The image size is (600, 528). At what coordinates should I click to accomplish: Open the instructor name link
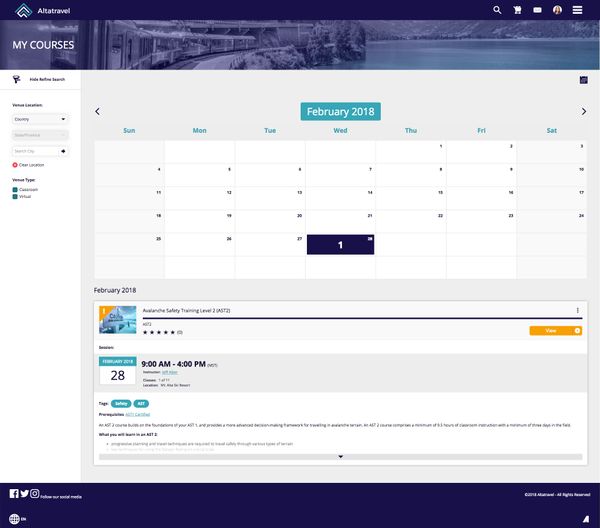170,372
